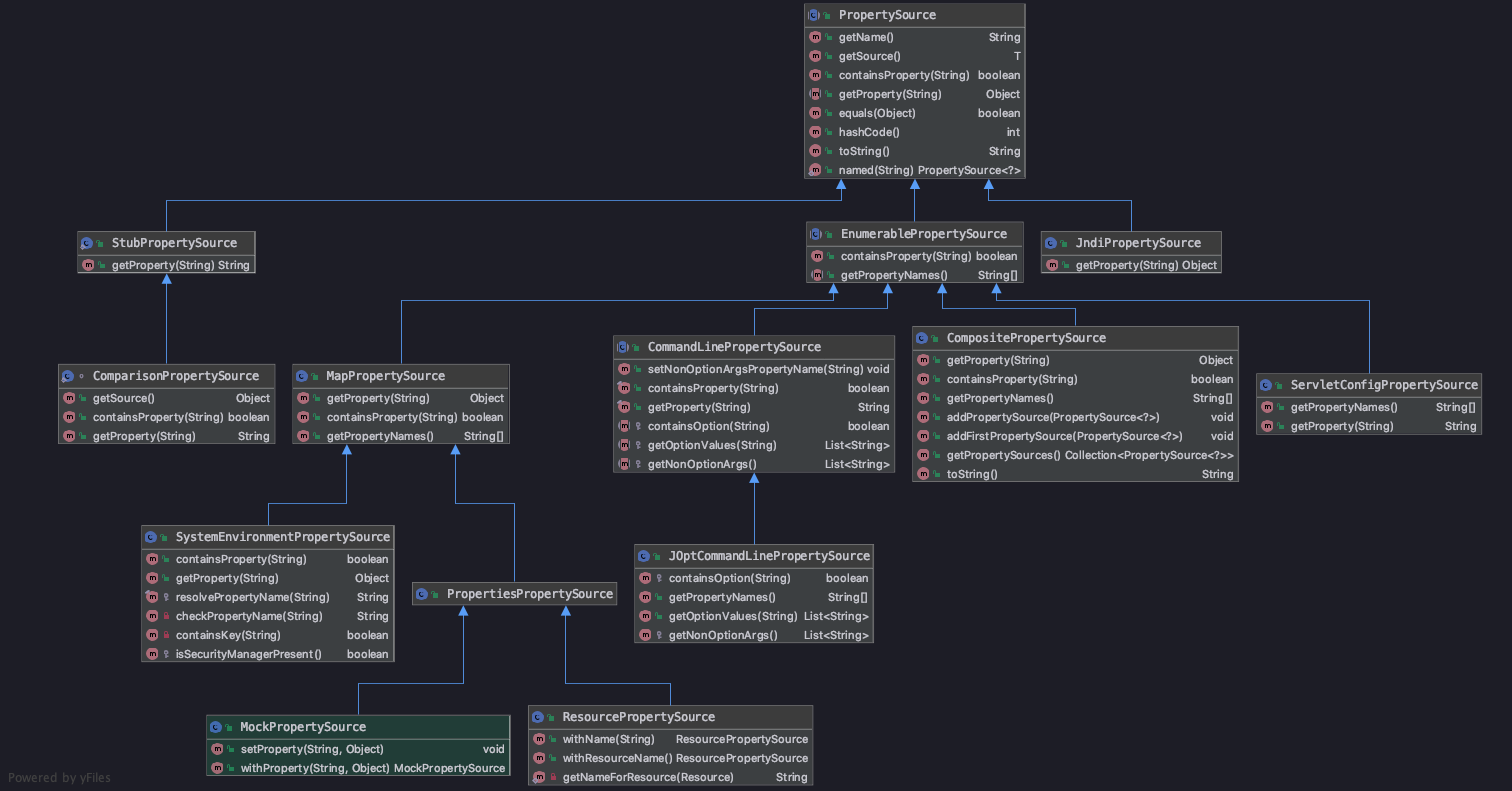Click the PropertiesPropertySource node

tap(515, 594)
